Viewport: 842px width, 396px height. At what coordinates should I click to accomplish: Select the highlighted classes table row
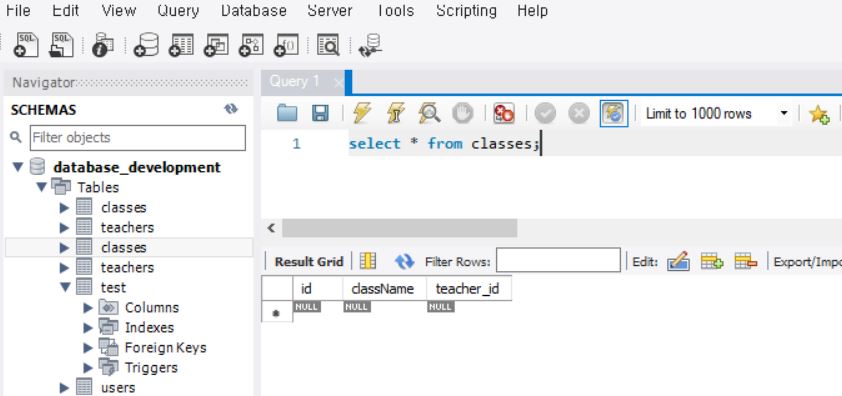pyautogui.click(x=129, y=248)
